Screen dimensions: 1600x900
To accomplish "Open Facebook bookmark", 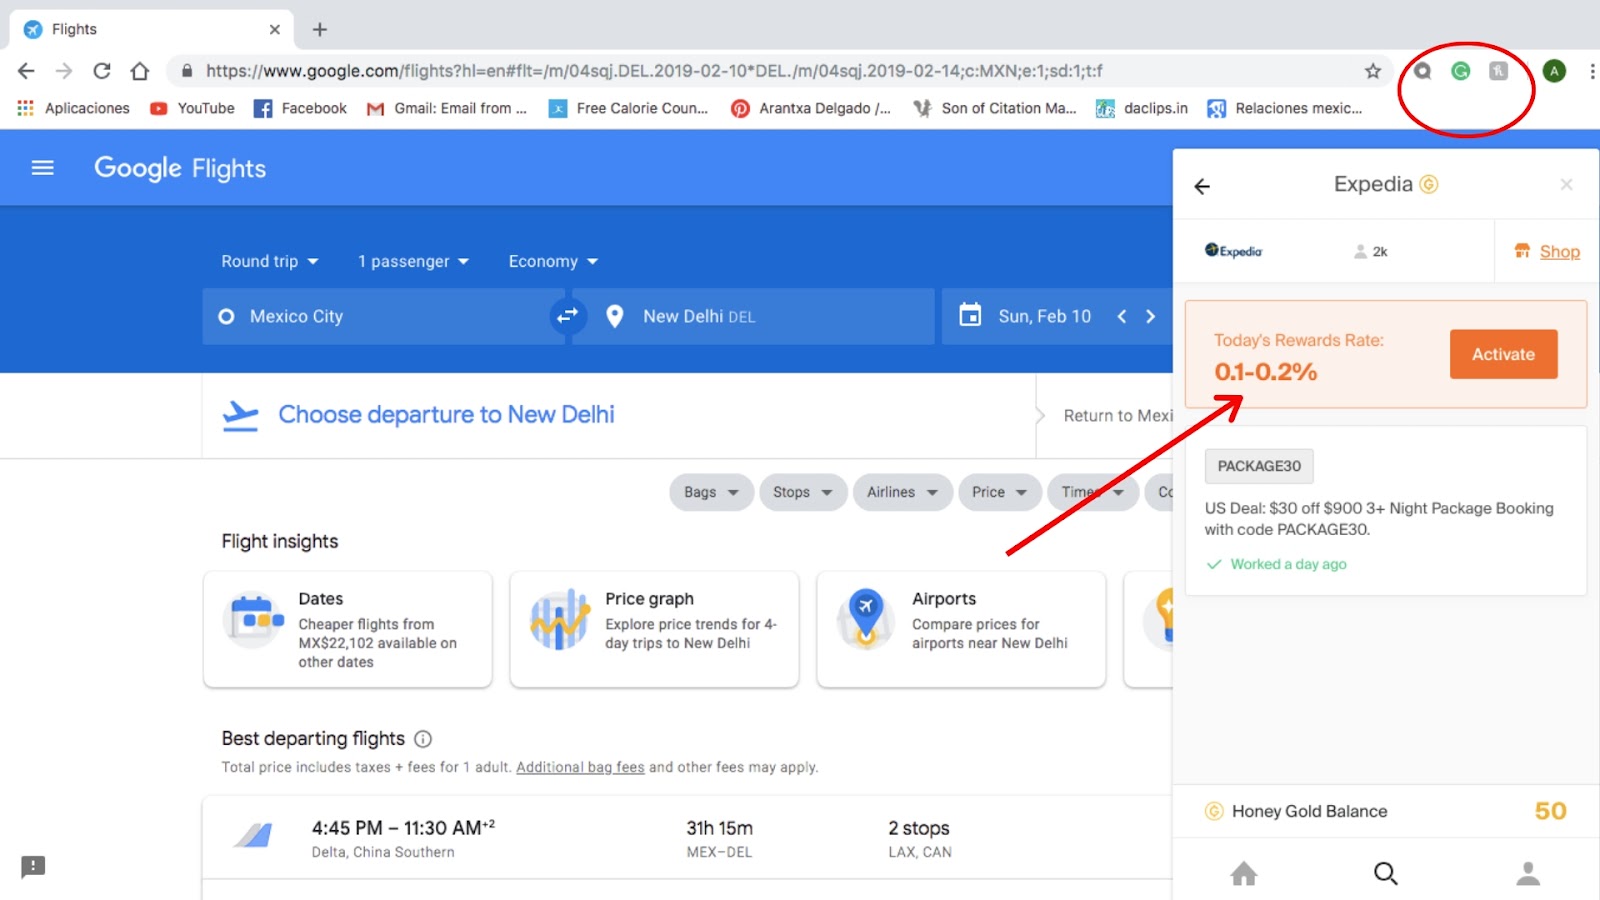I will pos(300,108).
